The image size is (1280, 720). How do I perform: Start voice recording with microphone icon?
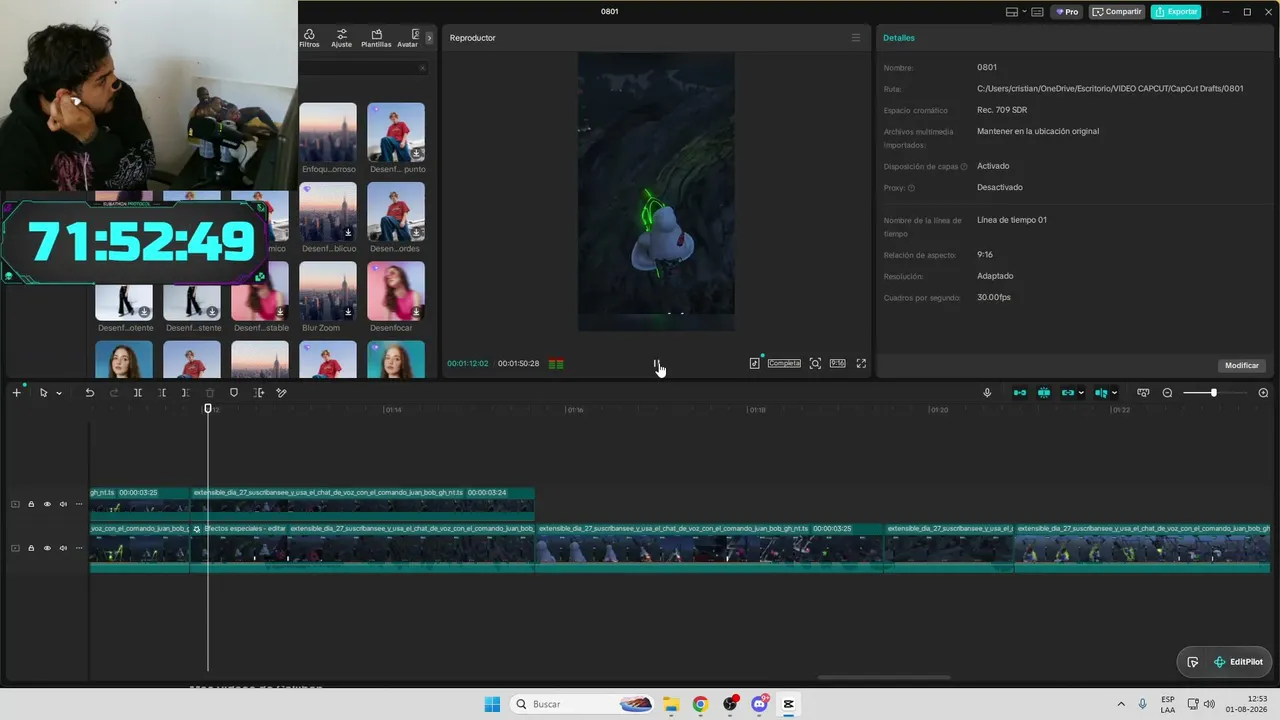coord(987,393)
